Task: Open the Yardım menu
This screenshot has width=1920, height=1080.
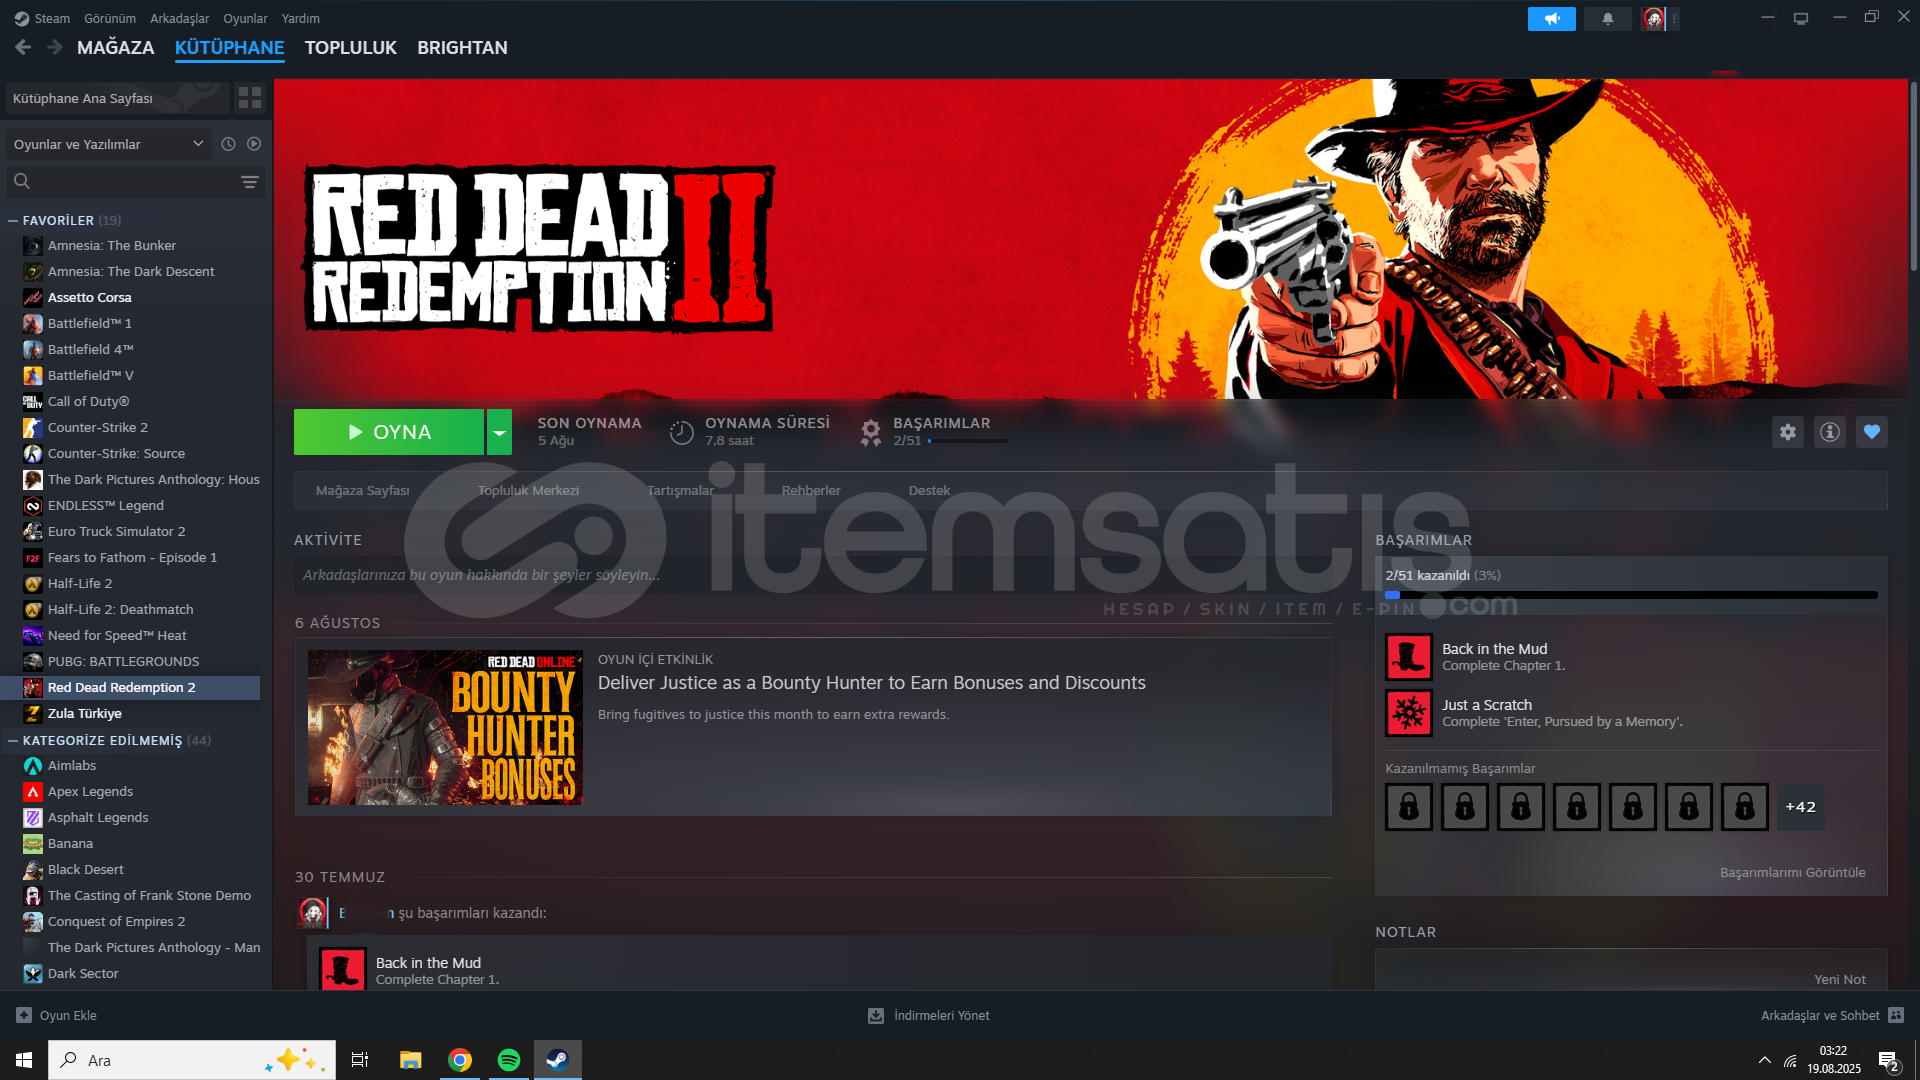Action: point(301,18)
